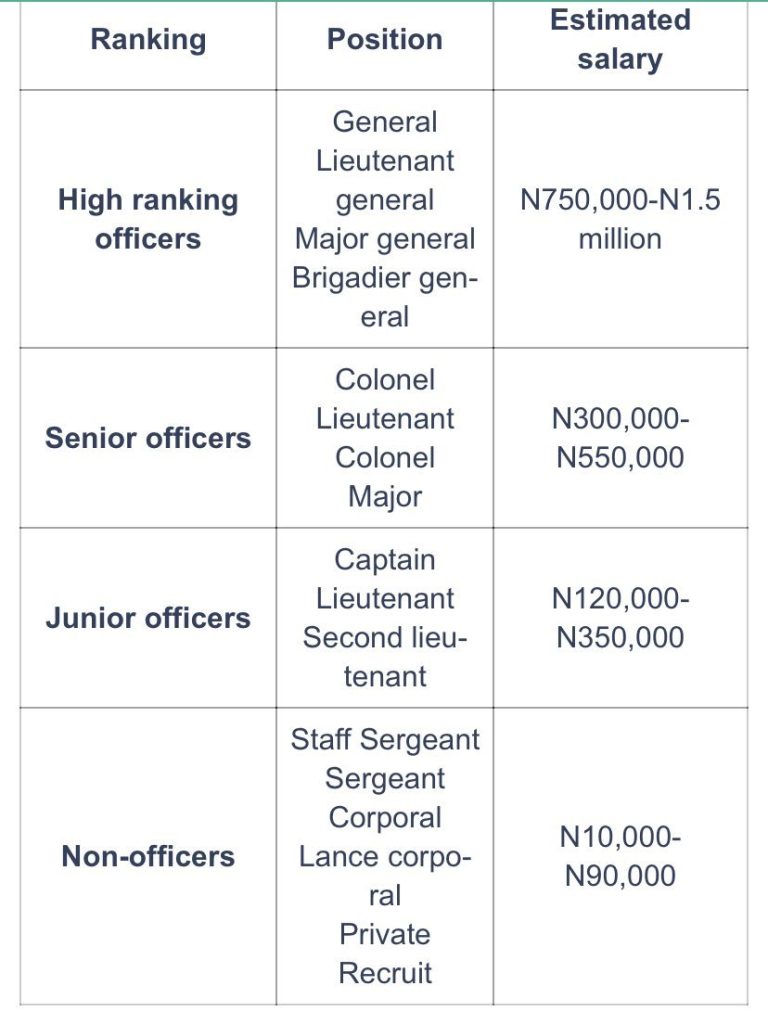This screenshot has height=1024, width=768.
Task: Select the Corporal position text
Action: pos(385,817)
